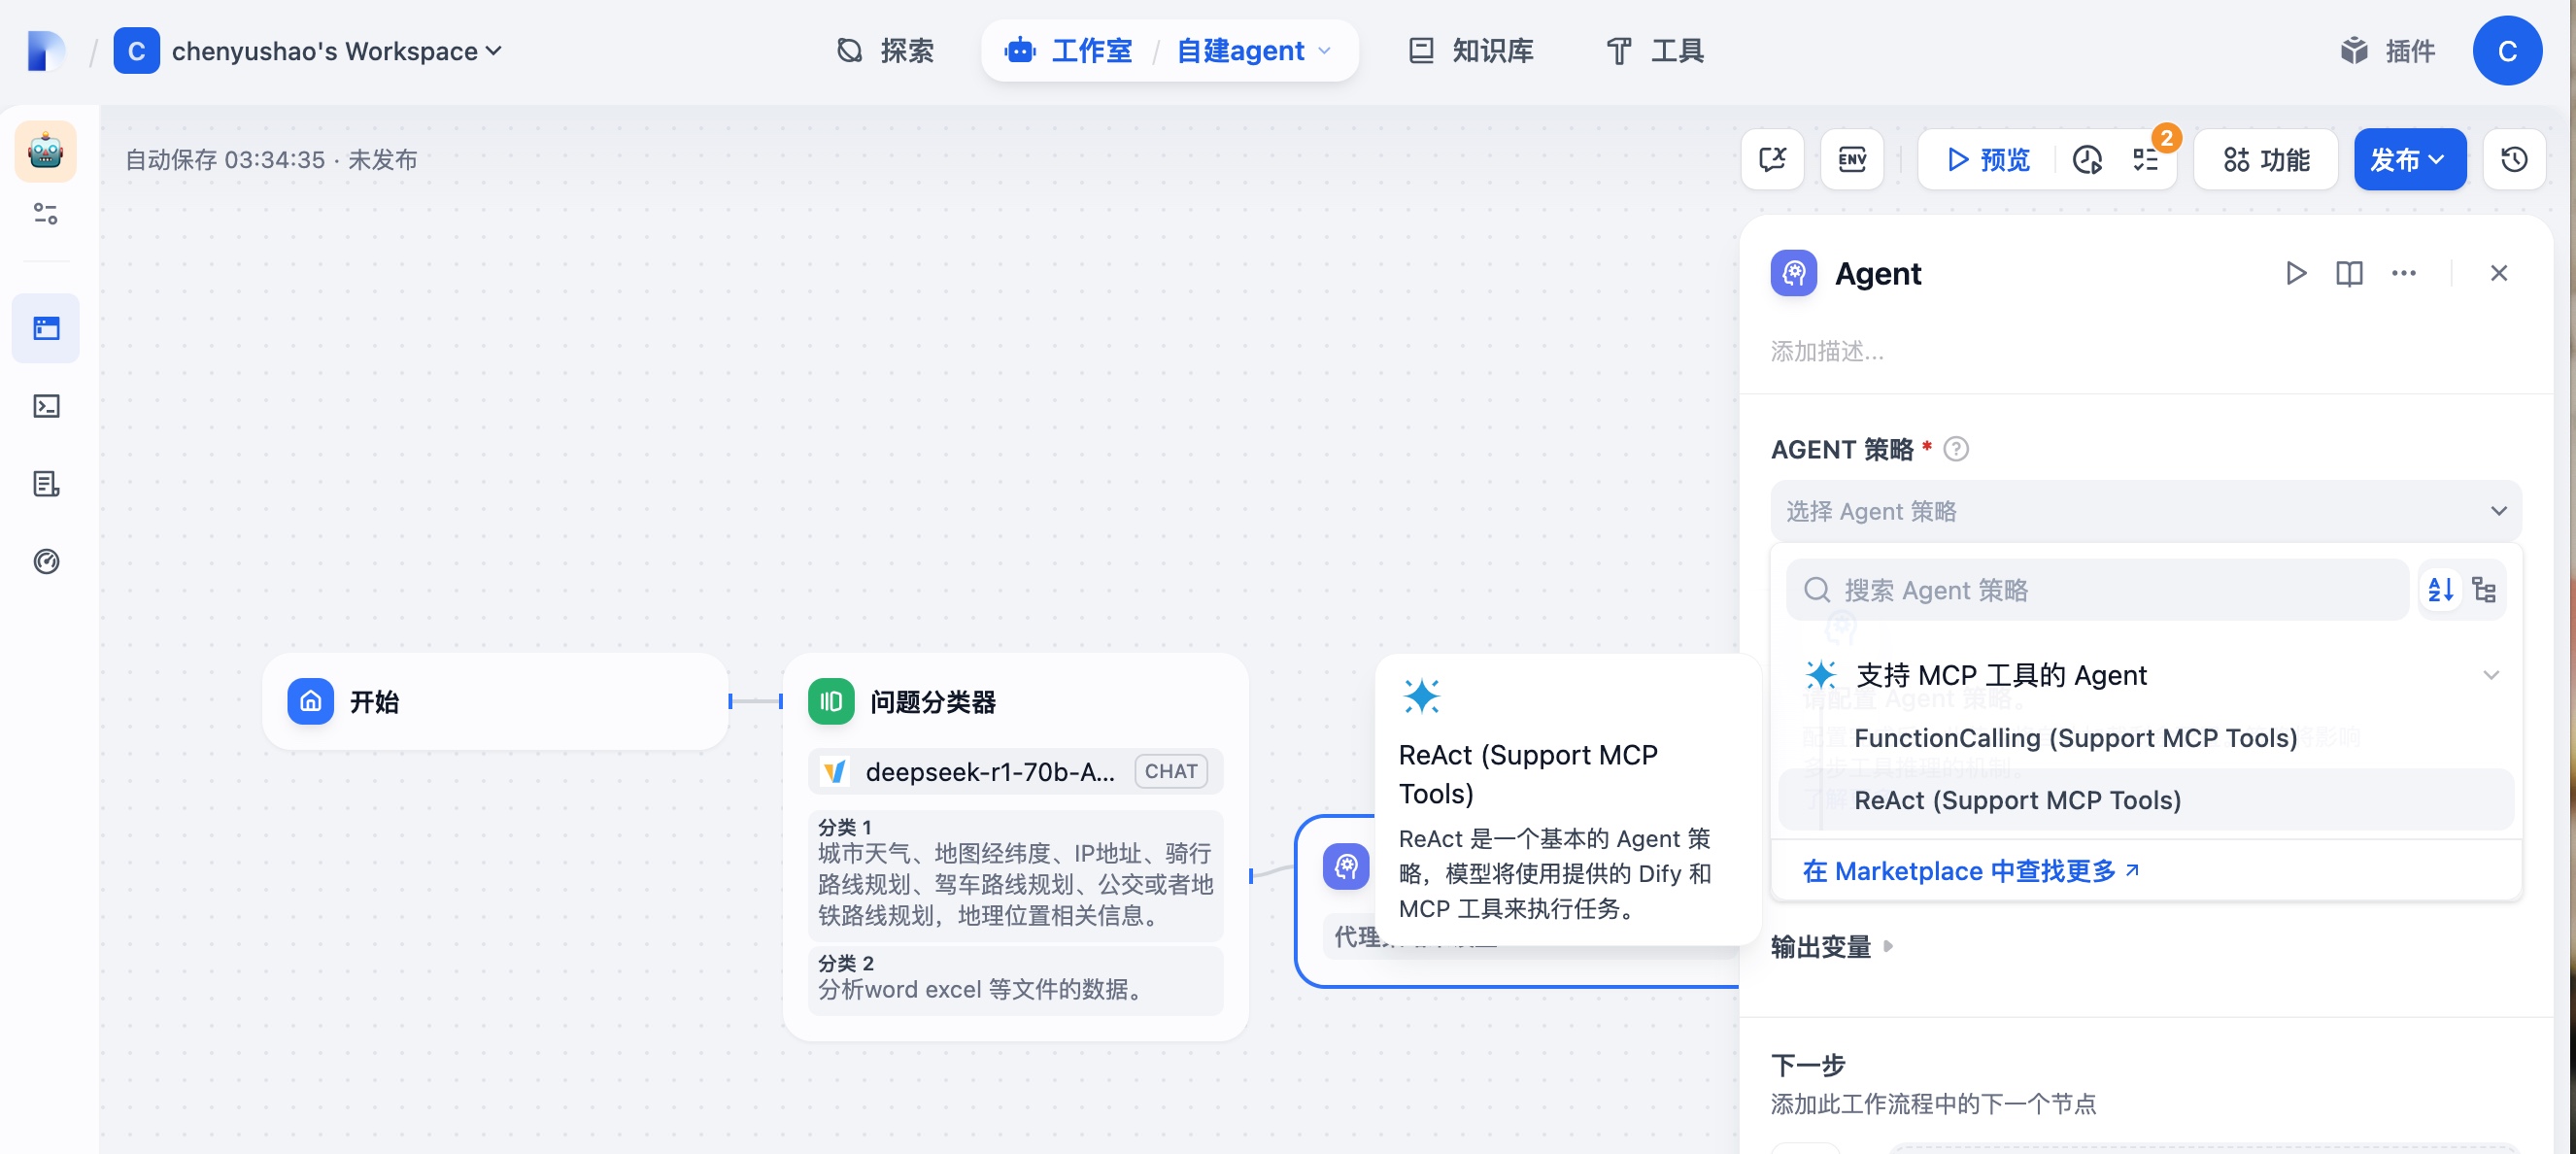This screenshot has height=1154, width=2576.
Task: Open the ENV environment variables panel
Action: tap(1852, 159)
